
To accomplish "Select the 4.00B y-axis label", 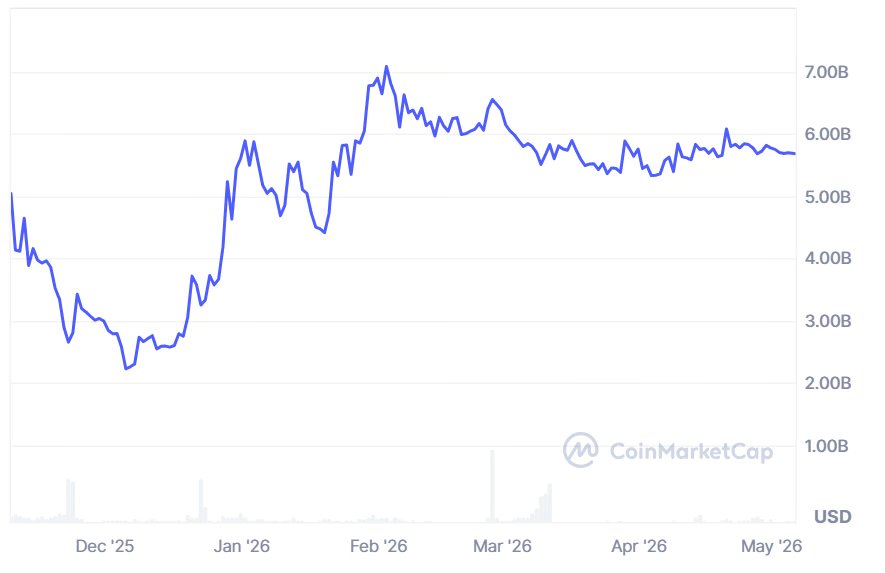I will coord(827,258).
